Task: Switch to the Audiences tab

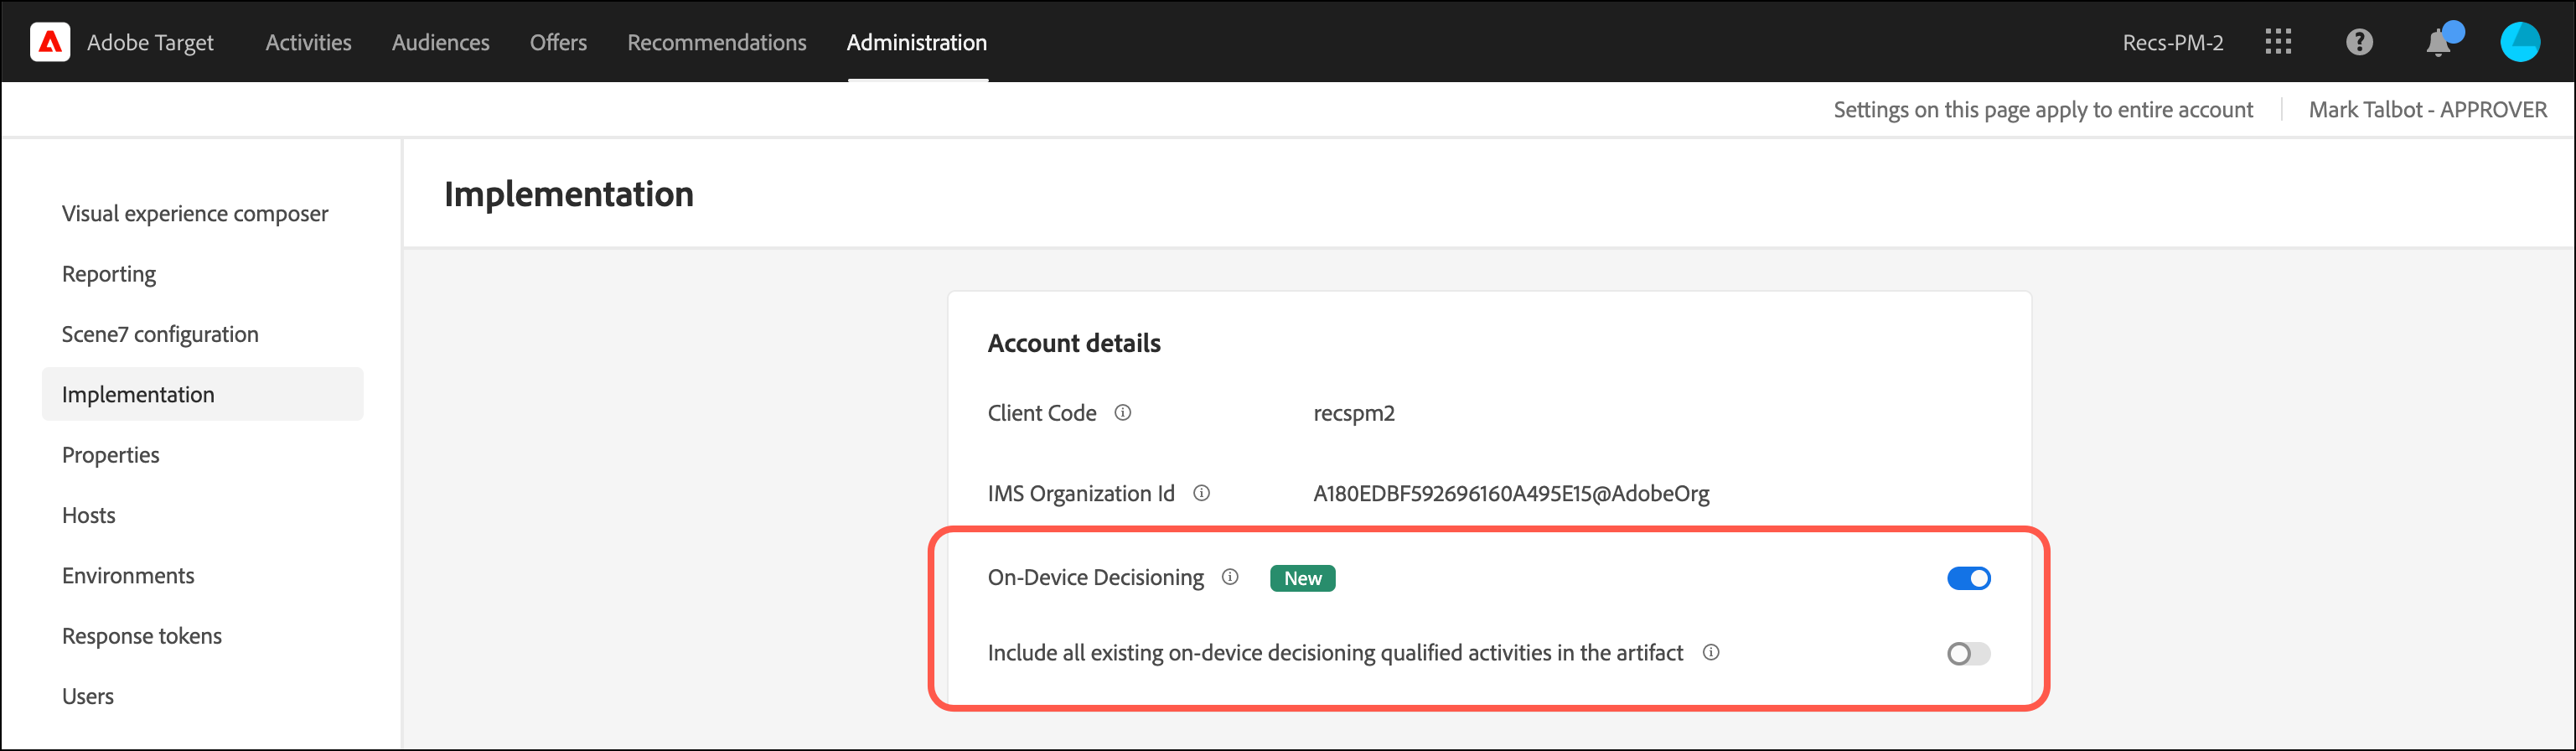Action: point(440,42)
